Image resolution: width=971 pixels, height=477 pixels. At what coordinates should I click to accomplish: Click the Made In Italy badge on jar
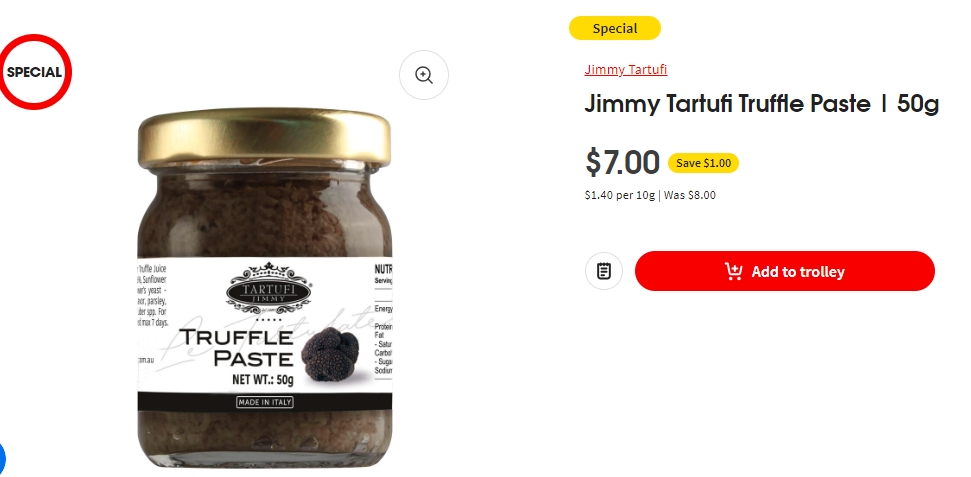265,402
